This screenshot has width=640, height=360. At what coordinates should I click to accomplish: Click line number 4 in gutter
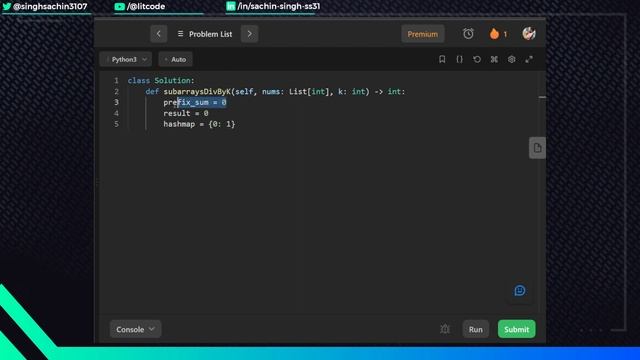[x=116, y=113]
